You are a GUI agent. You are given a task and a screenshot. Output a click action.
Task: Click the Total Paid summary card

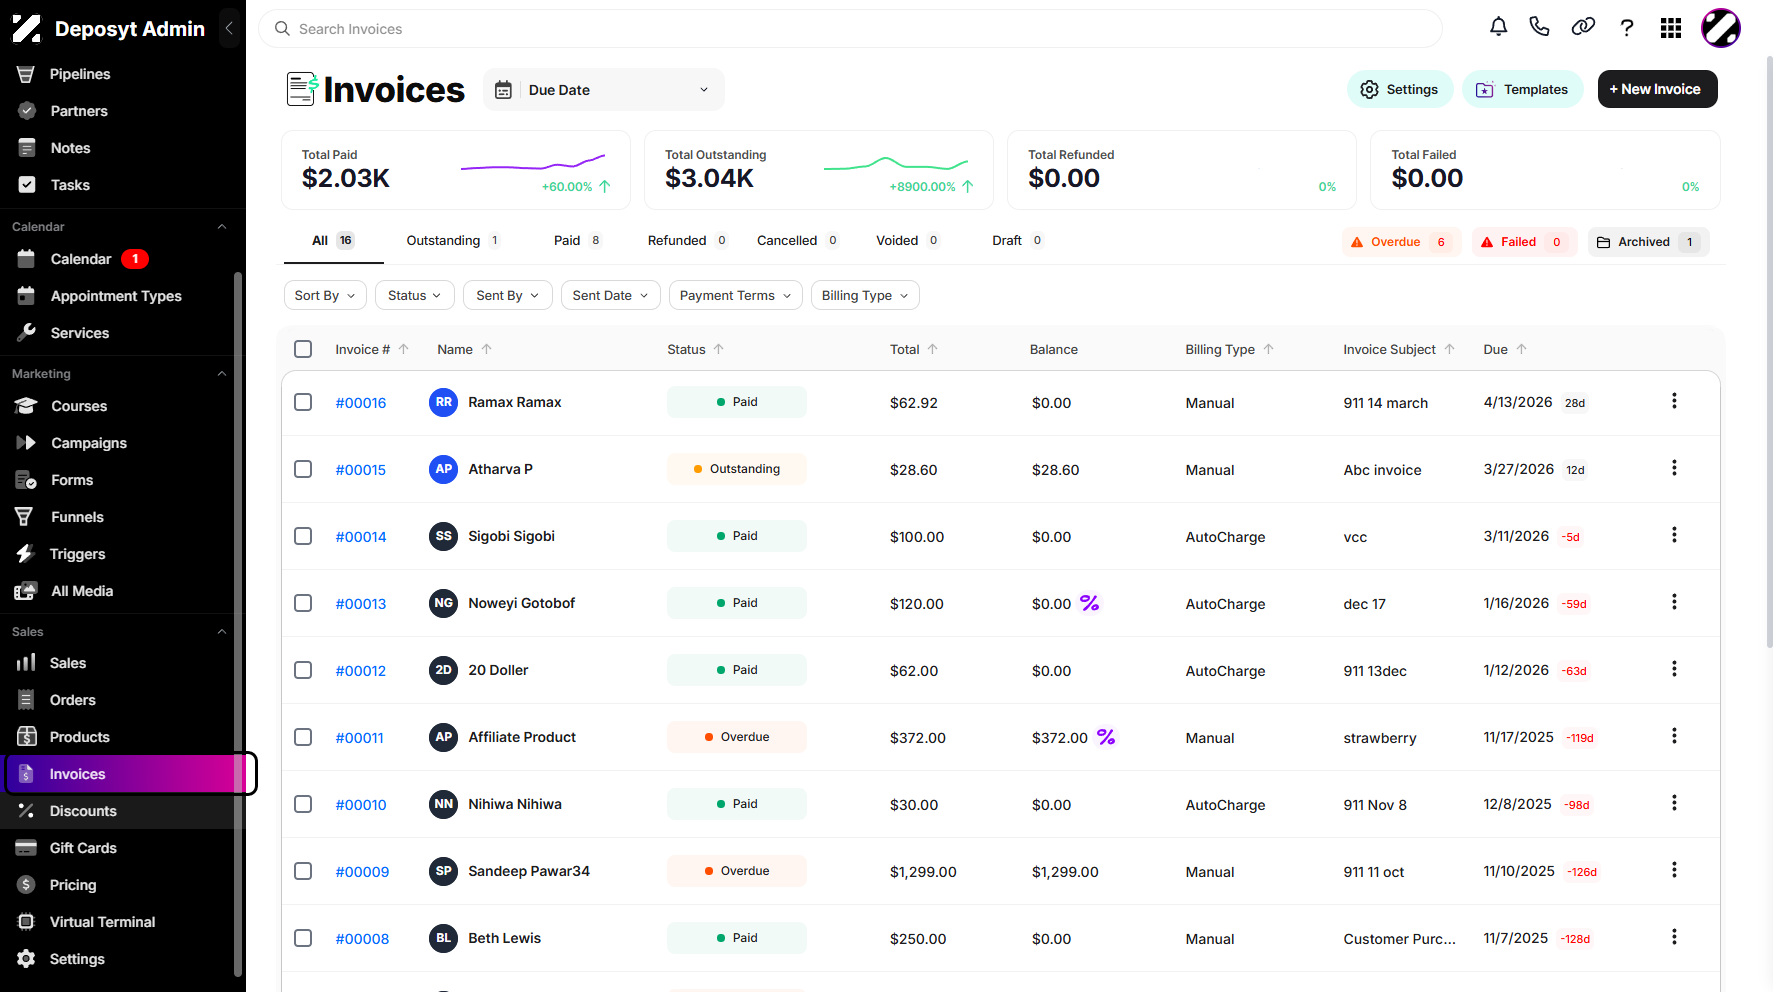(456, 170)
